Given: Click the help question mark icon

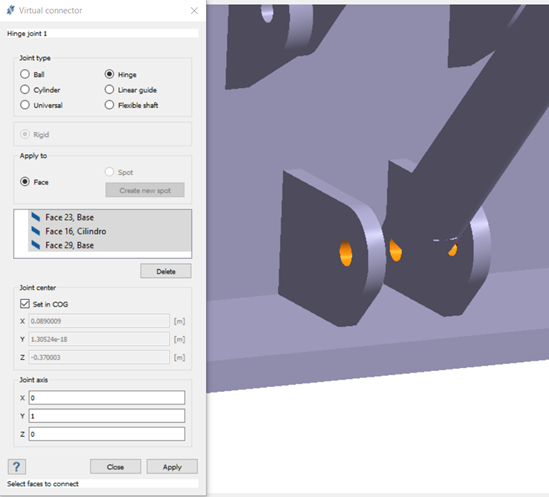Looking at the screenshot, I should 16,467.
